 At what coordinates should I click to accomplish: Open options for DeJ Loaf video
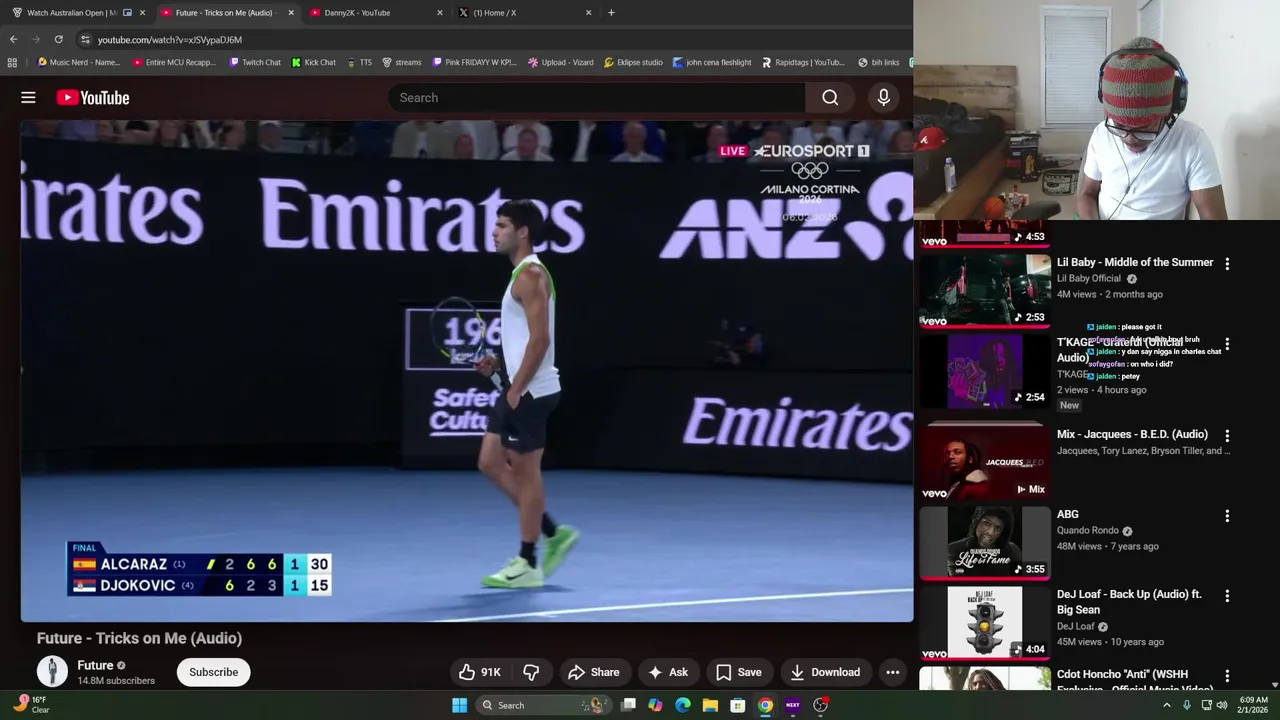pyautogui.click(x=1227, y=596)
